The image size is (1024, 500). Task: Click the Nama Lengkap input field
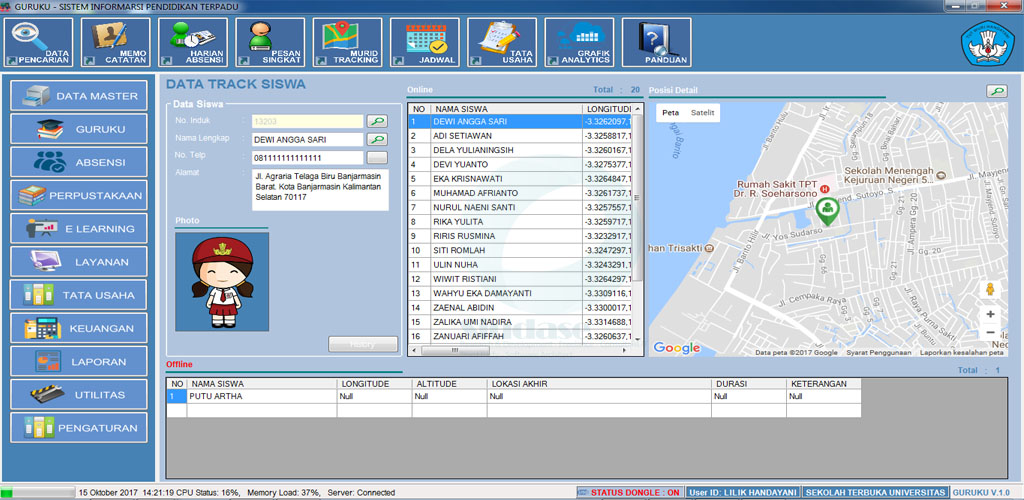click(307, 140)
